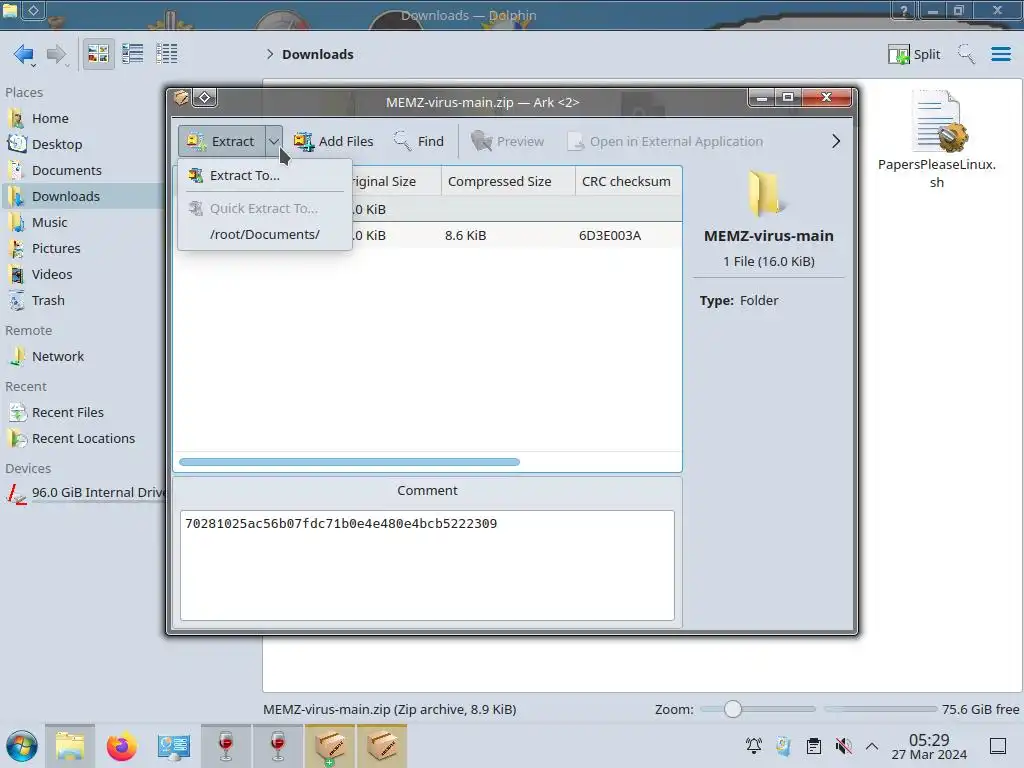This screenshot has width=1024, height=768.
Task: Click the blue system tray icon beside the bell
Action: [784, 745]
